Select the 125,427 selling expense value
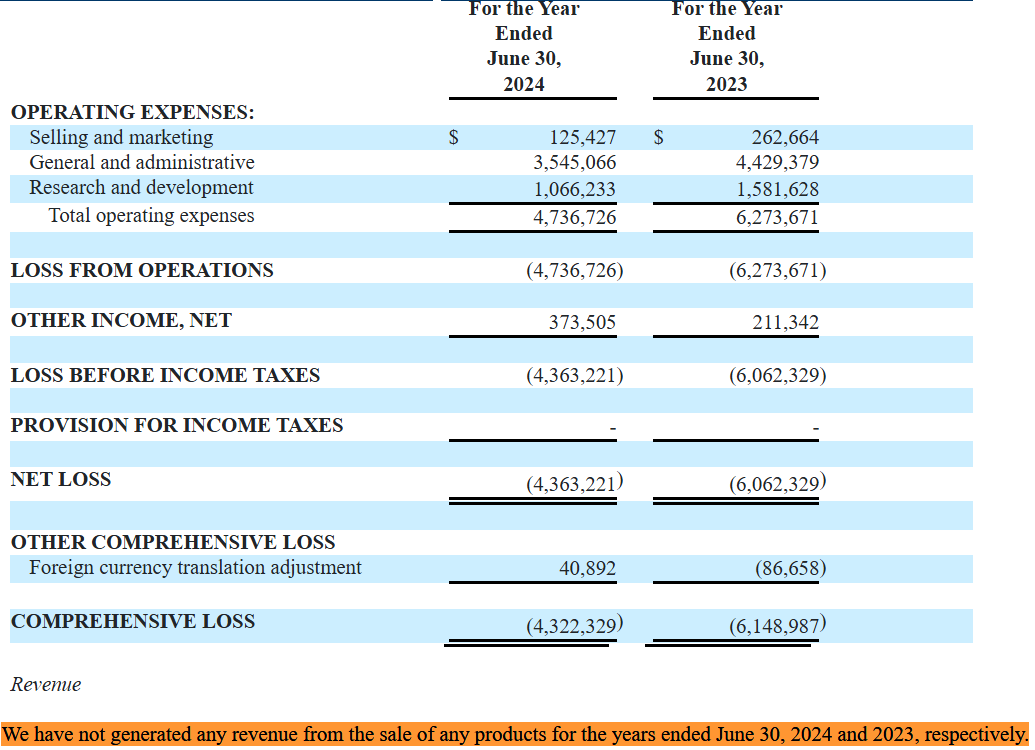This screenshot has height=750, width=1035. click(x=583, y=137)
